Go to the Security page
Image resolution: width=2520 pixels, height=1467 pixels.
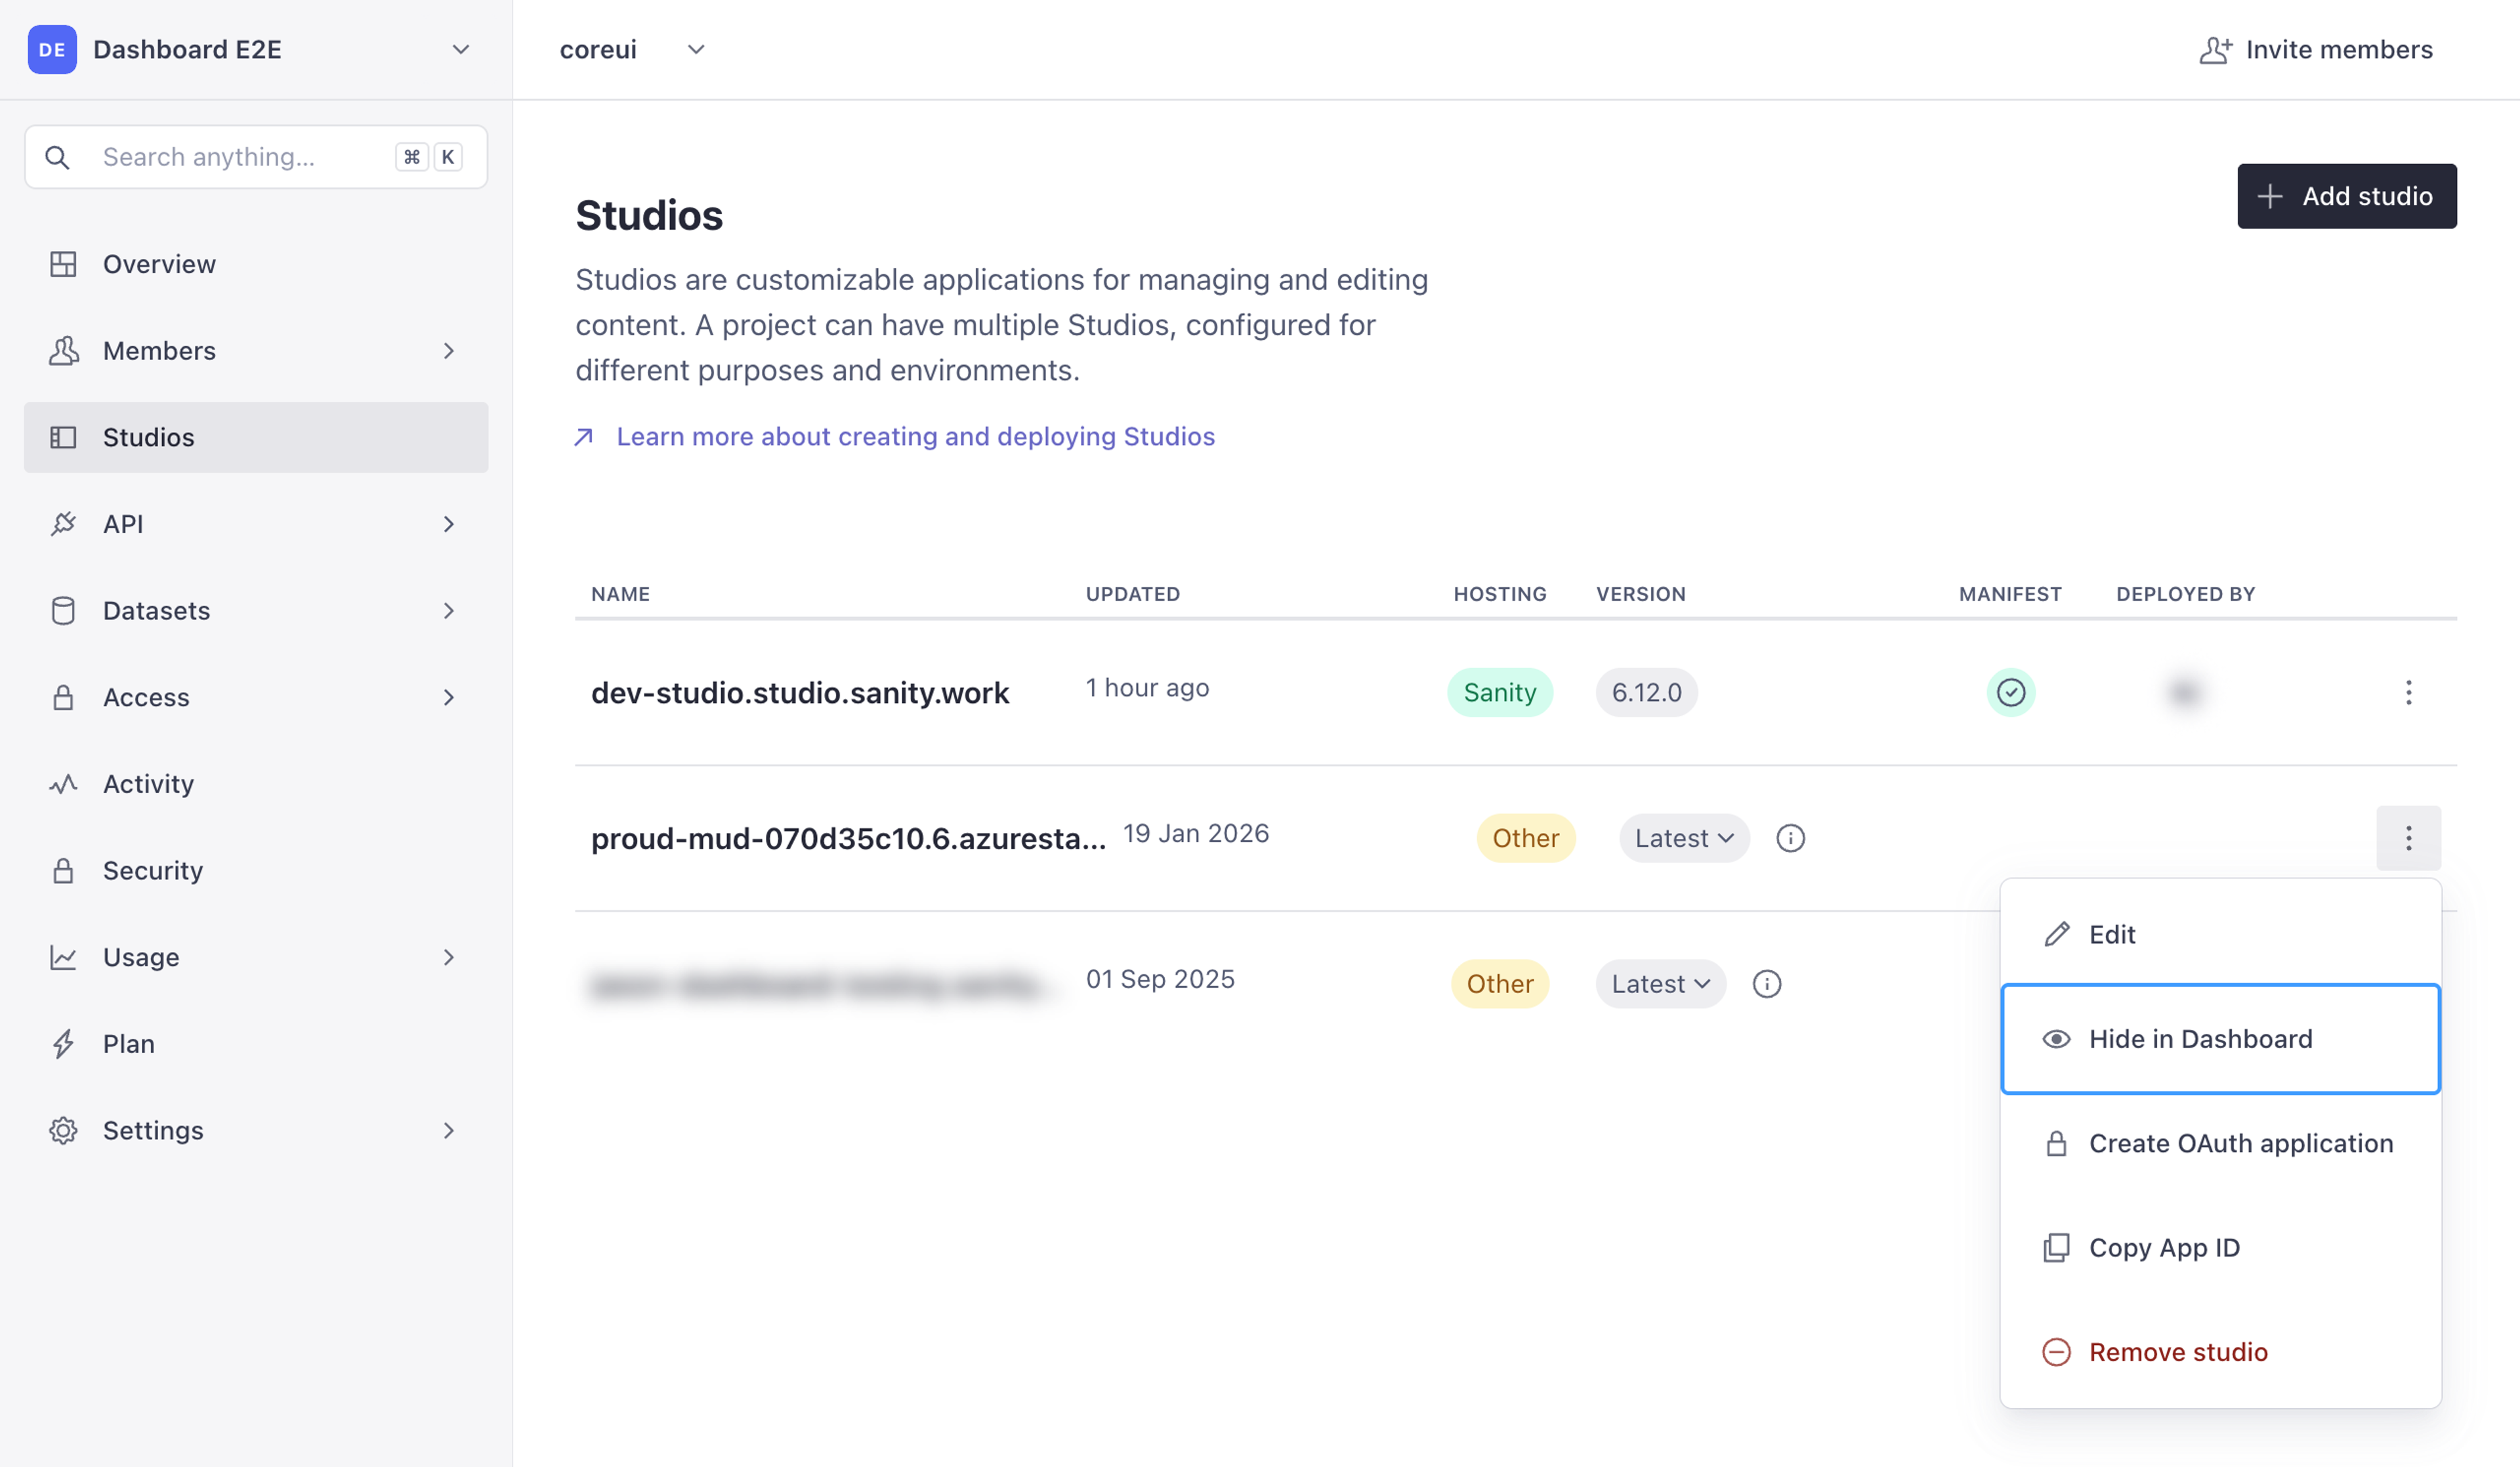255,870
